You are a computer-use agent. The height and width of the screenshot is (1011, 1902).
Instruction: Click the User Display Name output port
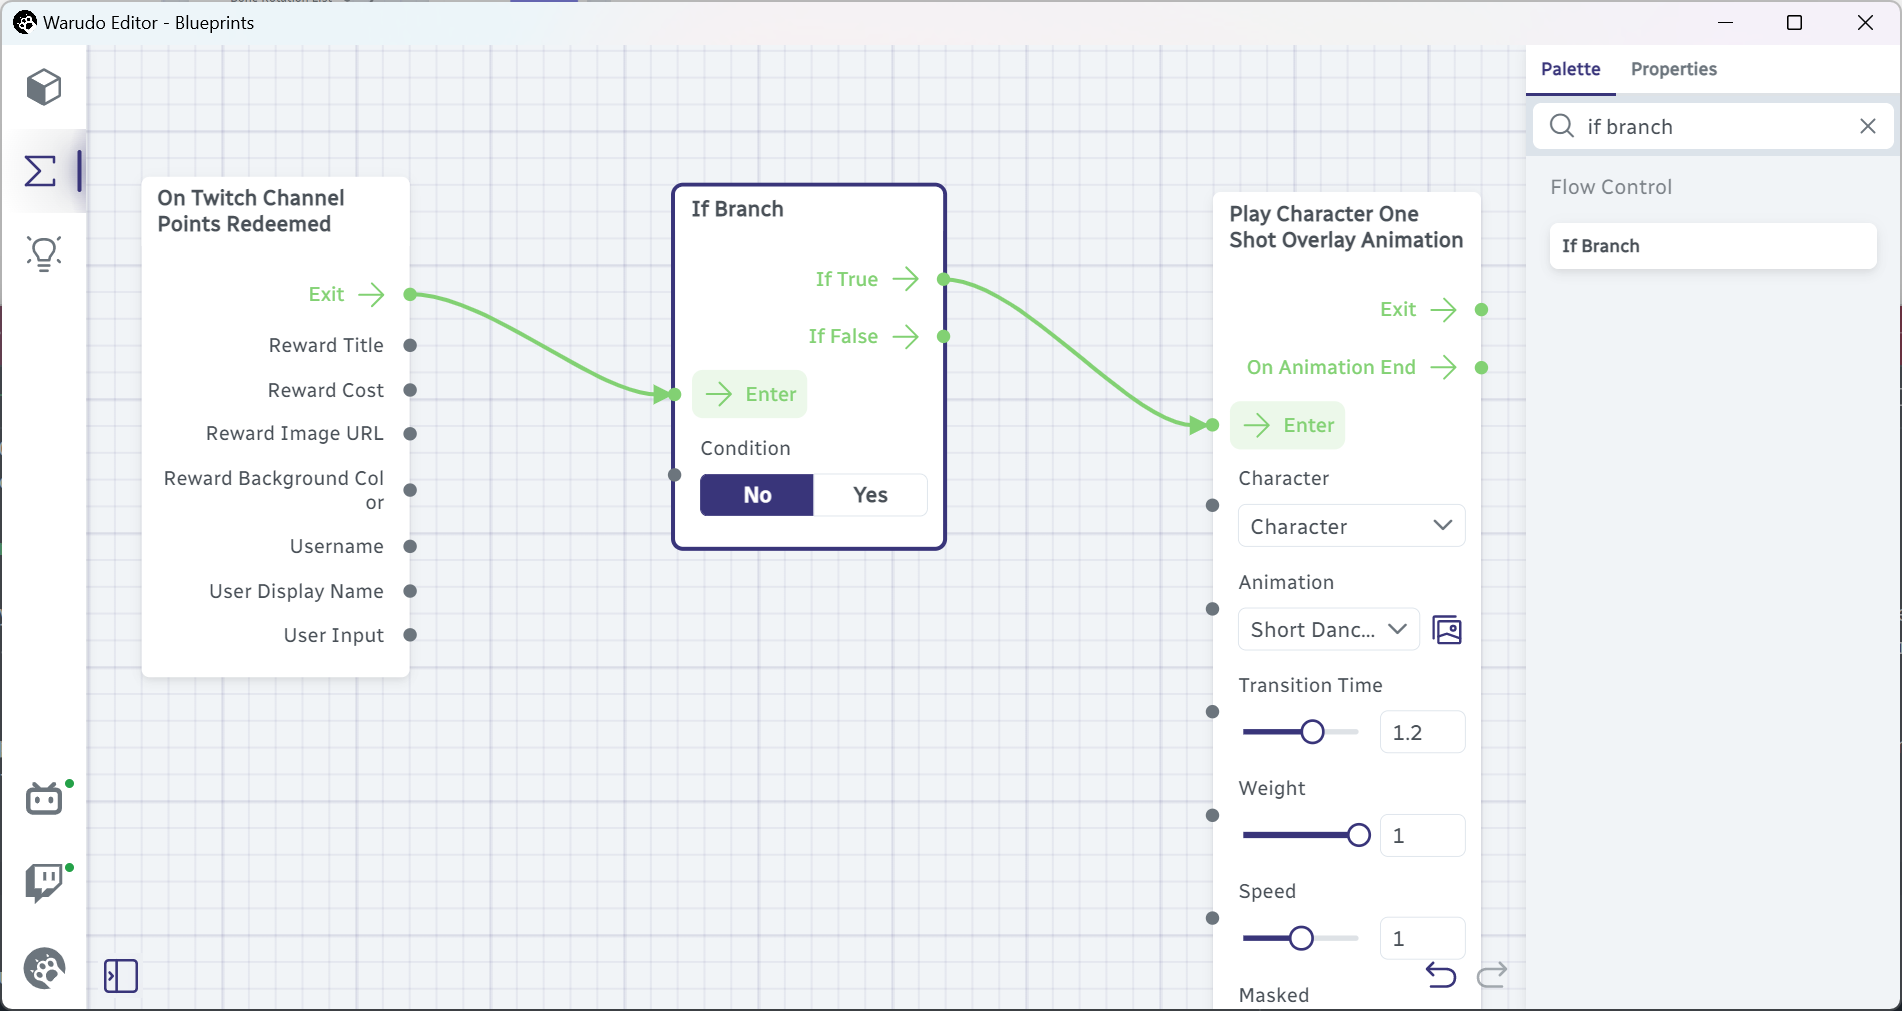coord(410,591)
